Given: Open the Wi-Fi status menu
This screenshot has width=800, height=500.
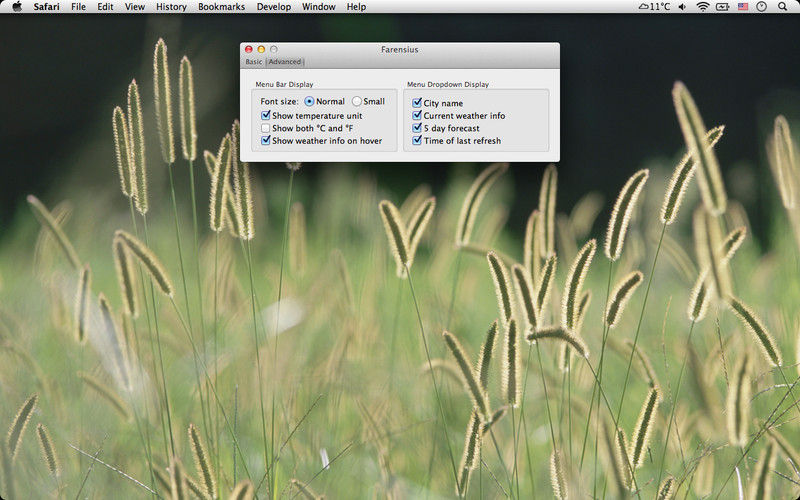Looking at the screenshot, I should click(703, 7).
